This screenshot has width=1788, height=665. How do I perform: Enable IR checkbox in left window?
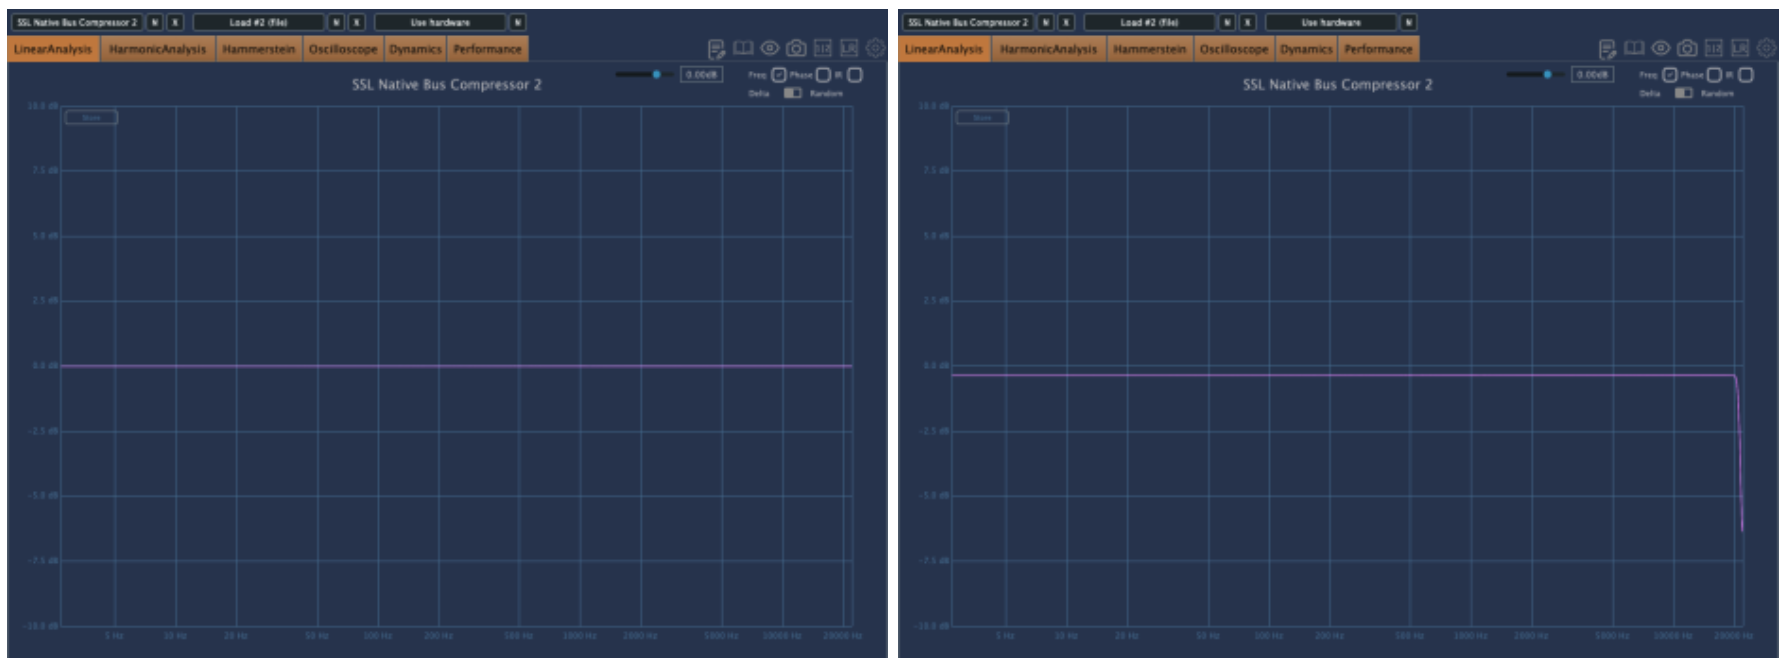point(855,75)
